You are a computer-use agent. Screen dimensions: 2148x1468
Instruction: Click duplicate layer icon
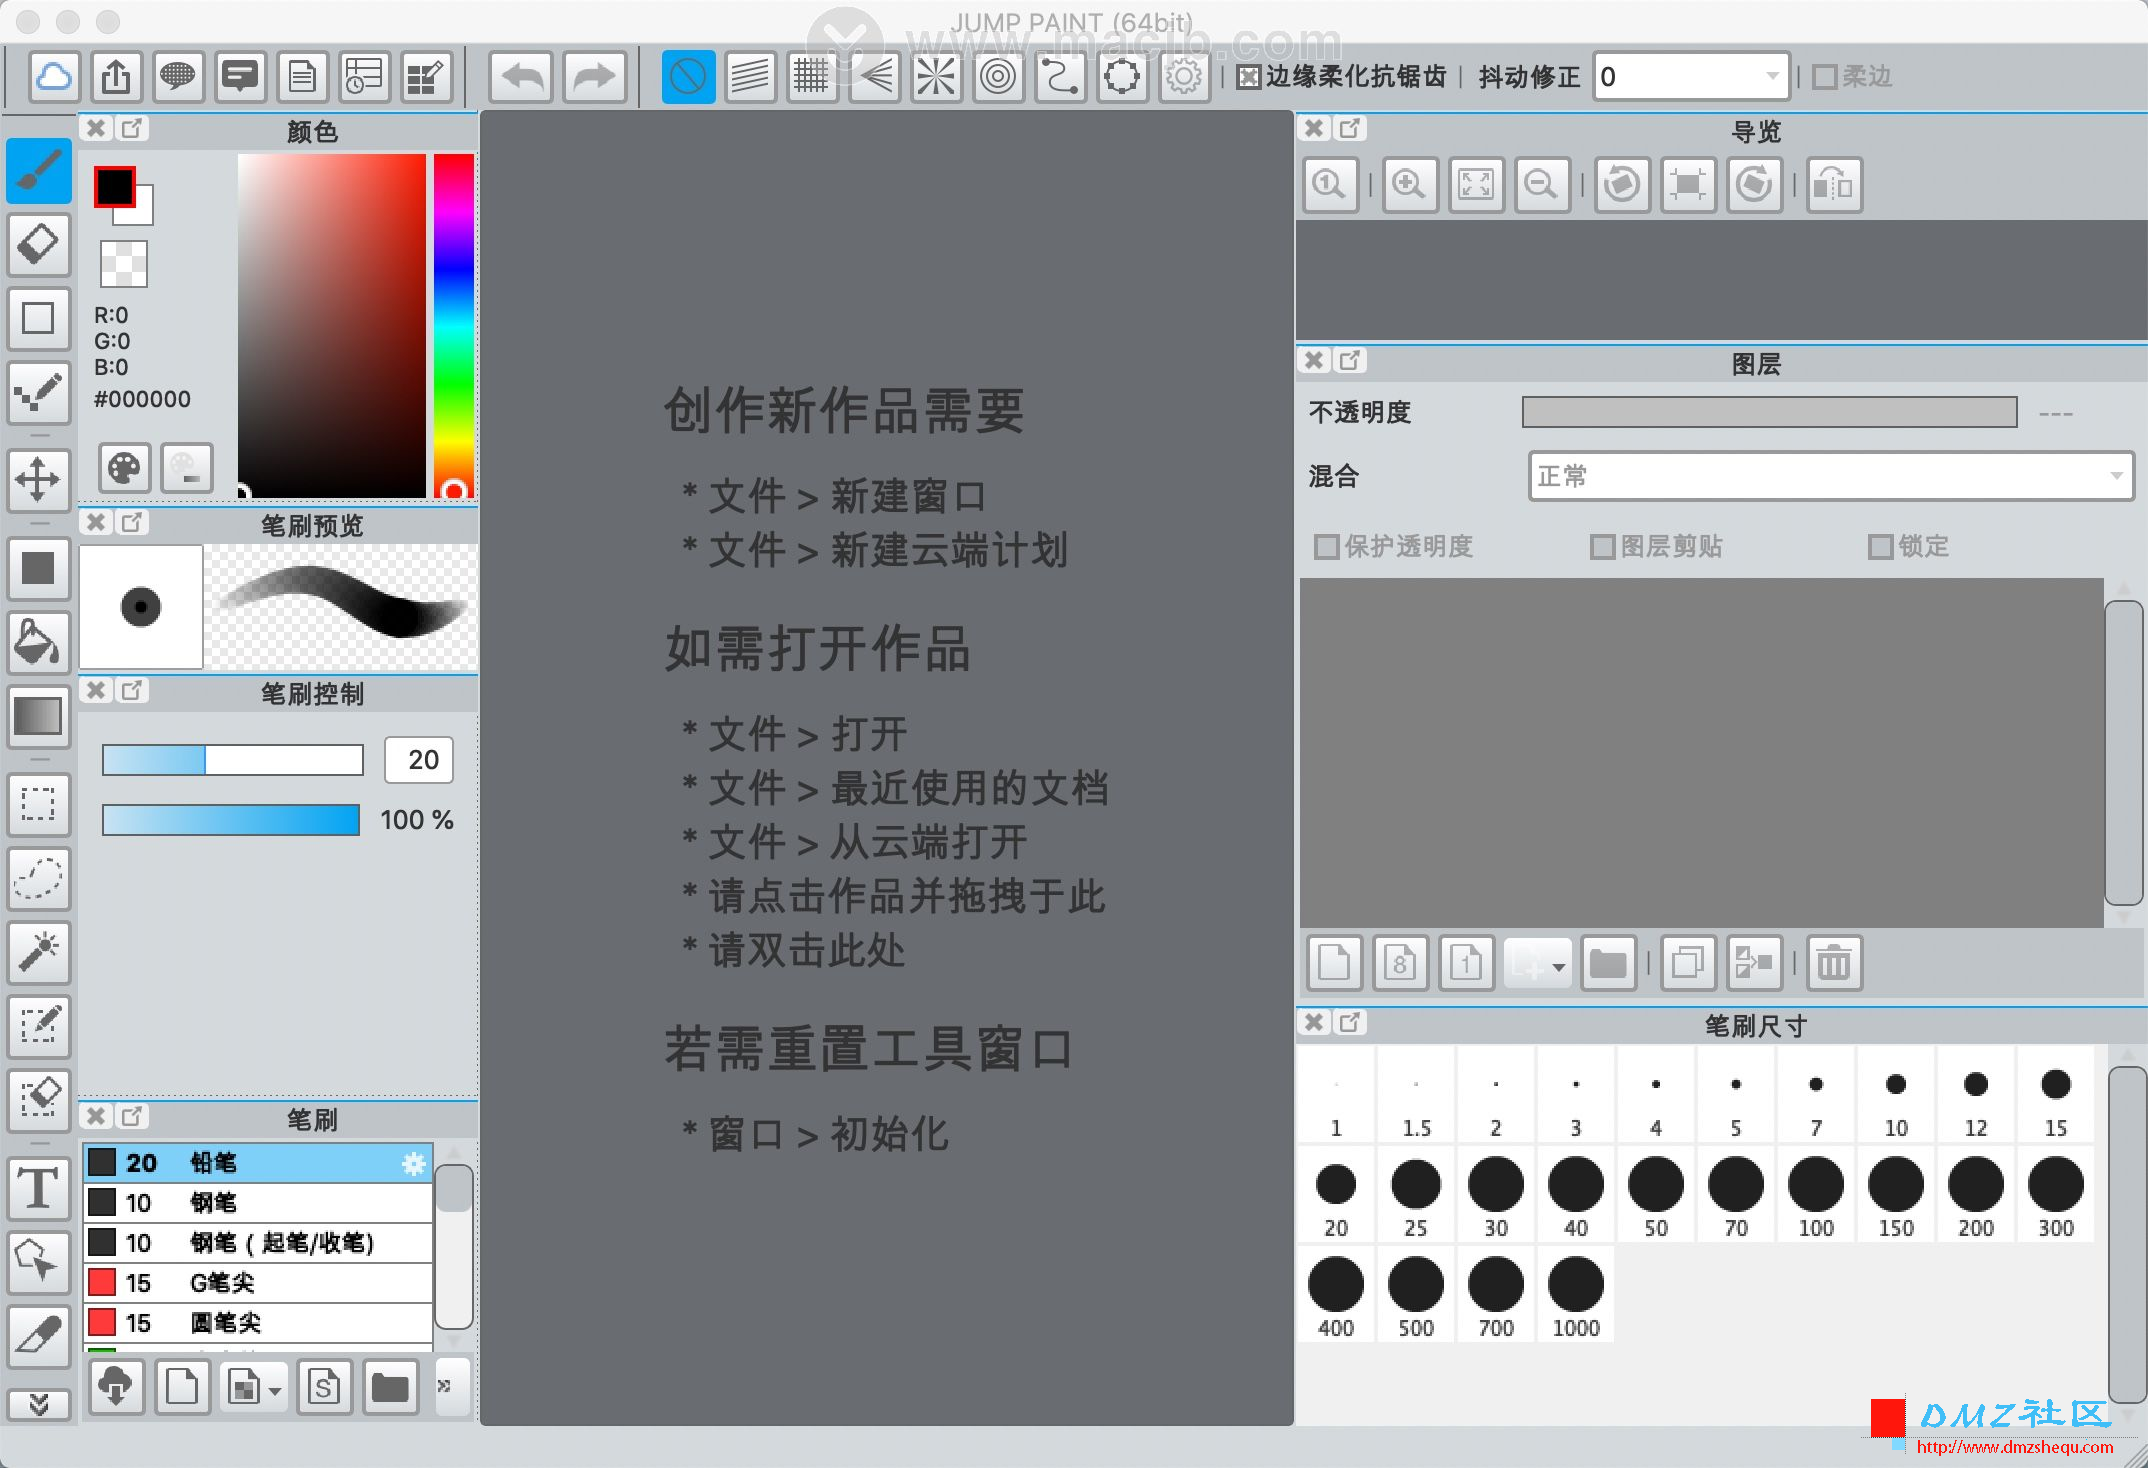click(1688, 964)
